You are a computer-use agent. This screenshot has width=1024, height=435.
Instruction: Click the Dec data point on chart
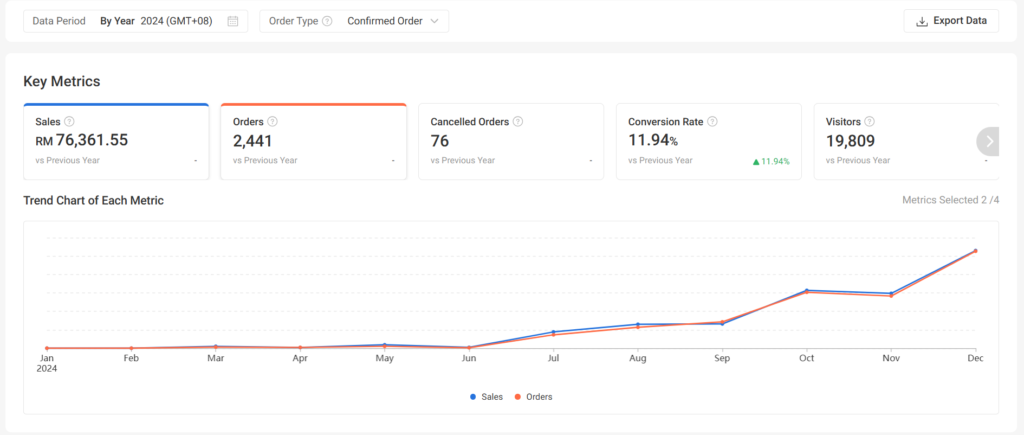(975, 251)
